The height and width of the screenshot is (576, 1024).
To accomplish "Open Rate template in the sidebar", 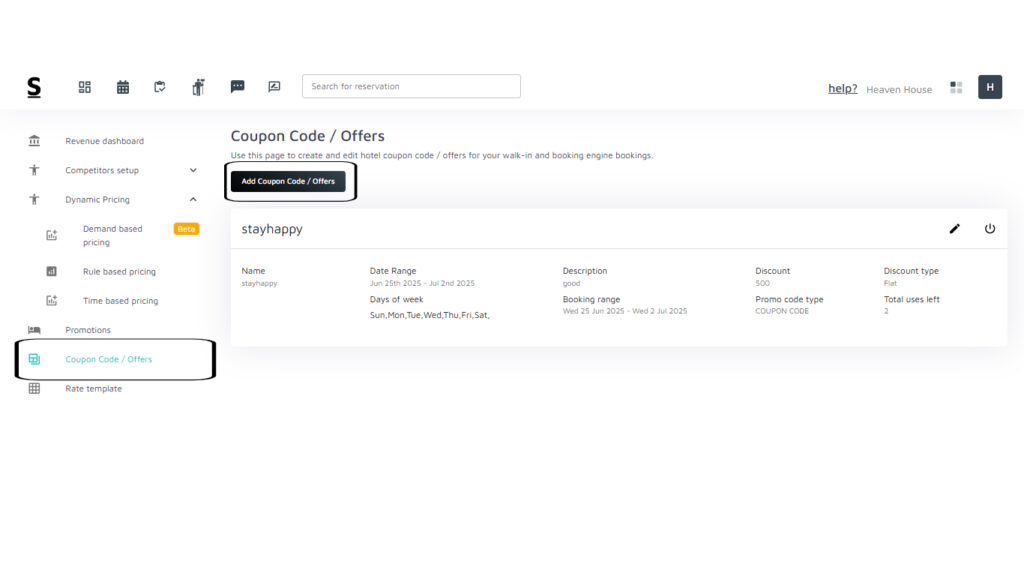I will [x=93, y=389].
